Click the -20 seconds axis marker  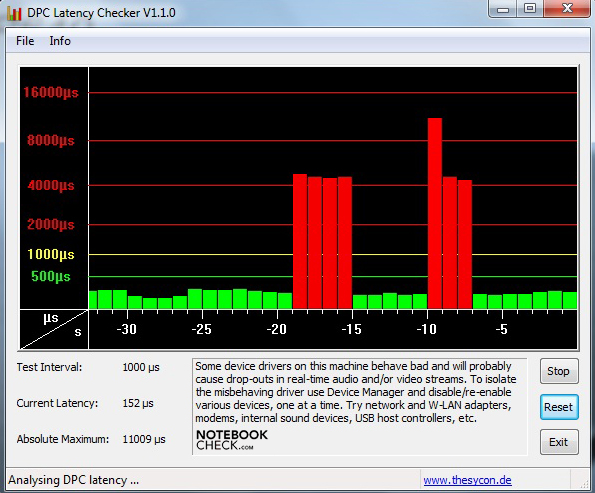277,329
